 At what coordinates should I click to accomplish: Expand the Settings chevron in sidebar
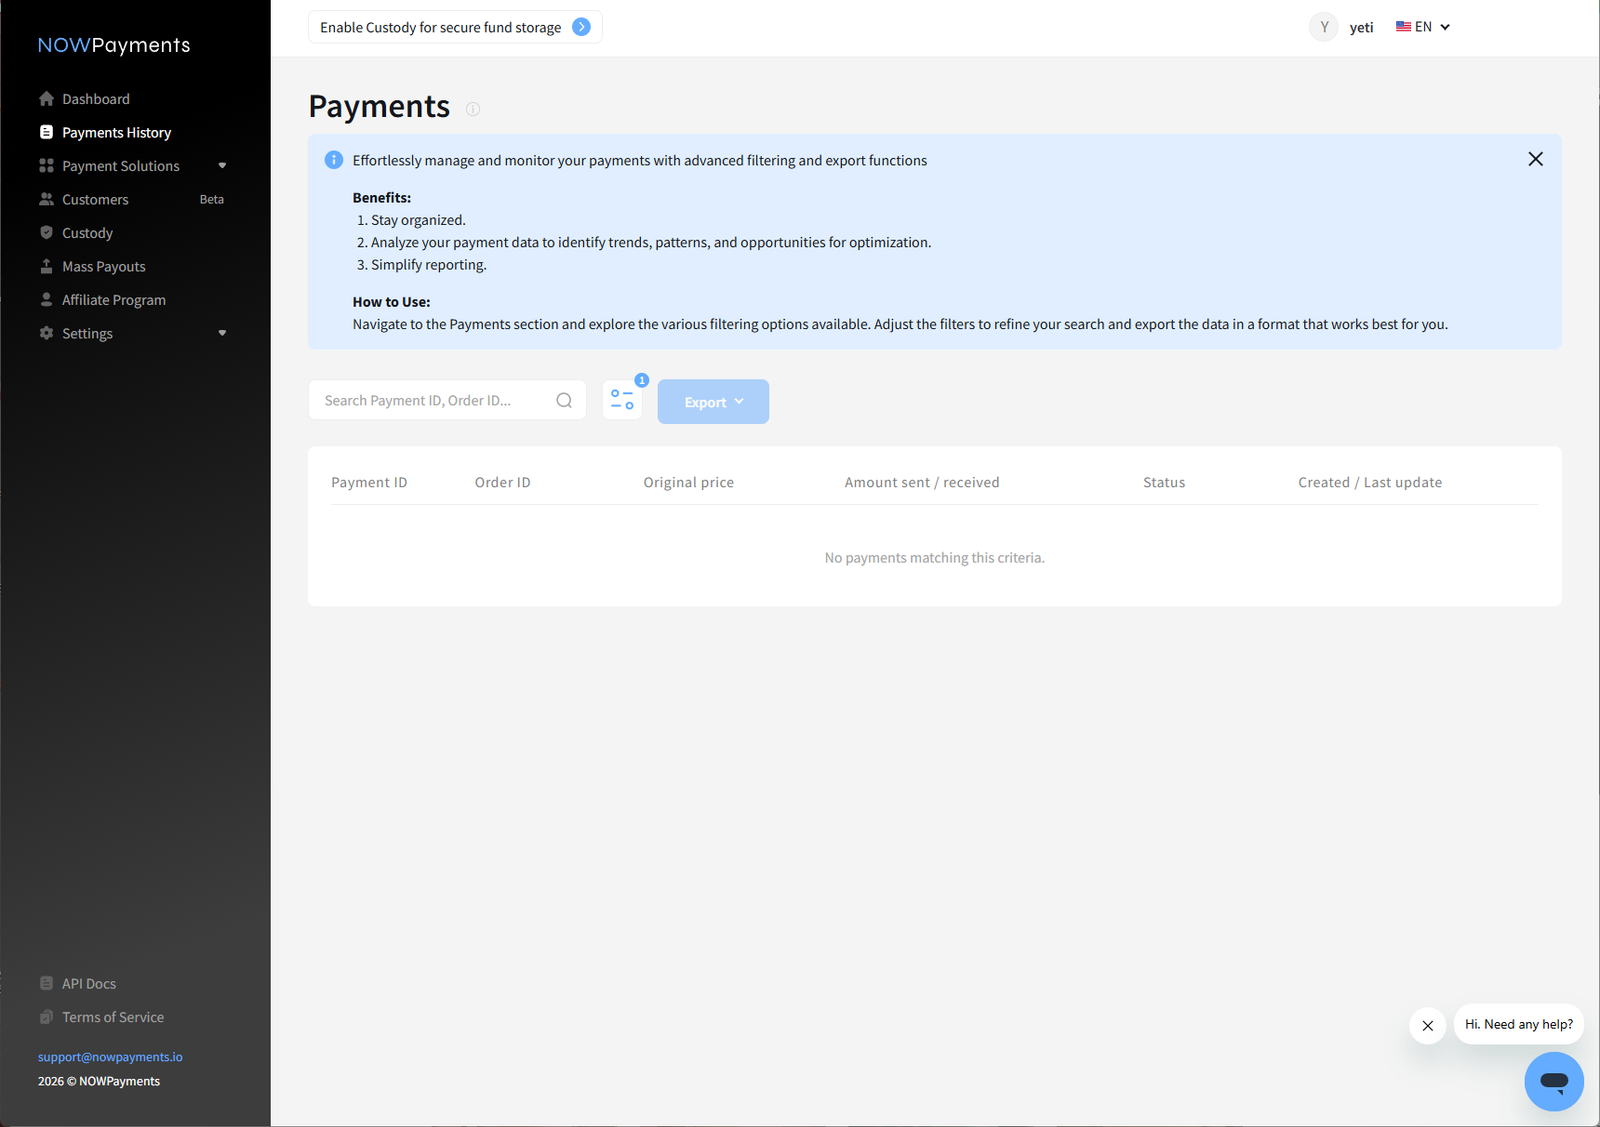[221, 333]
